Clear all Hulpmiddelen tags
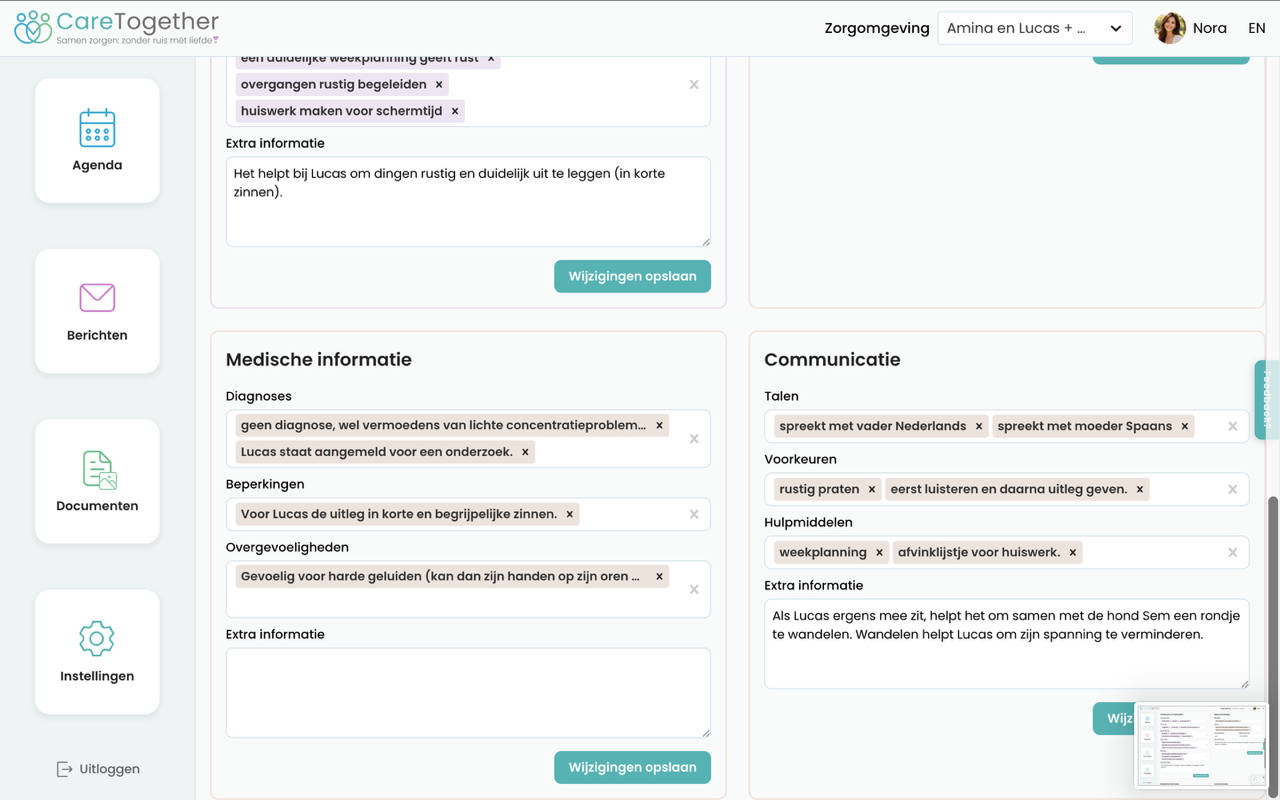The height and width of the screenshot is (800, 1280). [x=1233, y=552]
